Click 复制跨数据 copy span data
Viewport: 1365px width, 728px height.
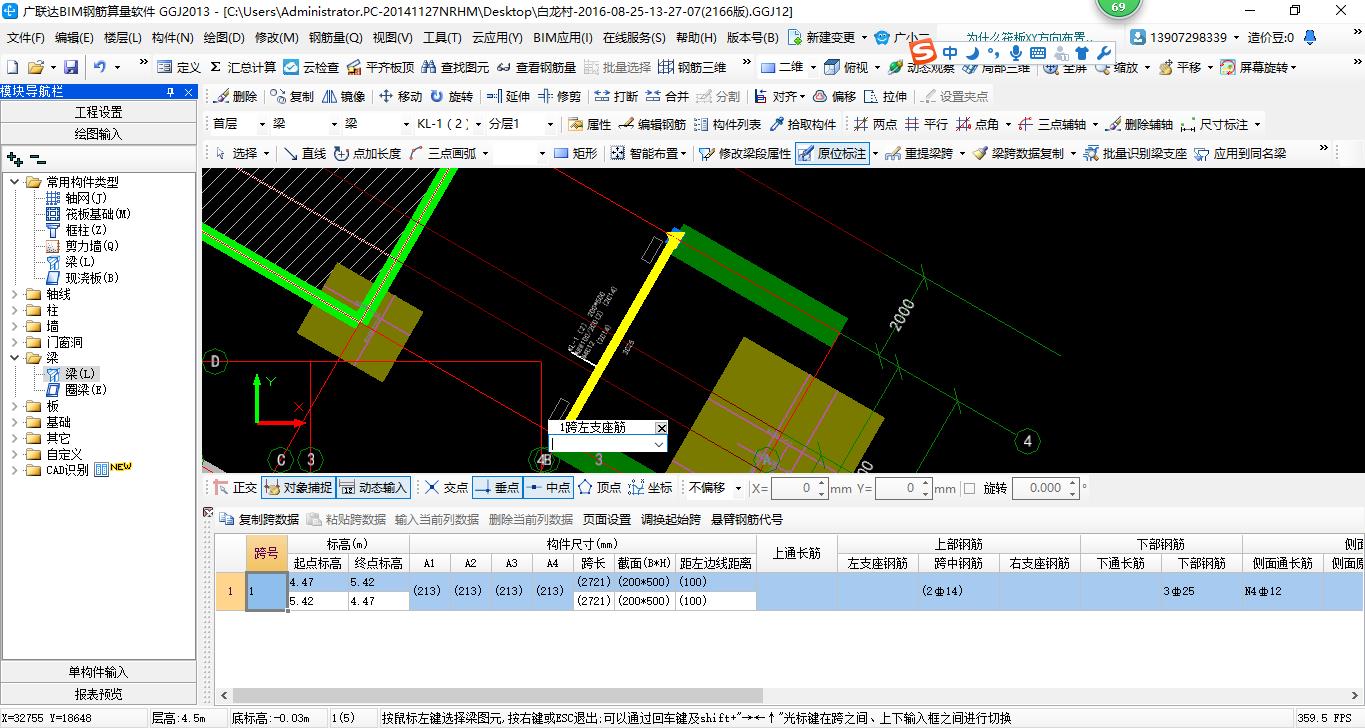pyautogui.click(x=259, y=520)
